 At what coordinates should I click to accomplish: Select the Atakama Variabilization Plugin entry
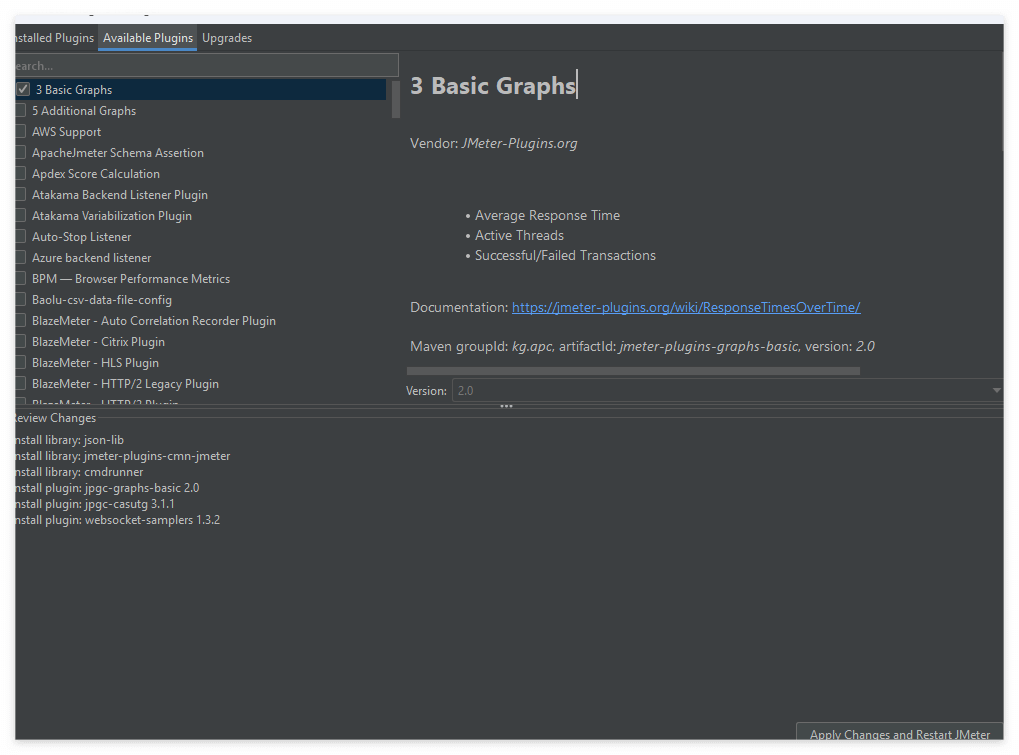(x=112, y=216)
